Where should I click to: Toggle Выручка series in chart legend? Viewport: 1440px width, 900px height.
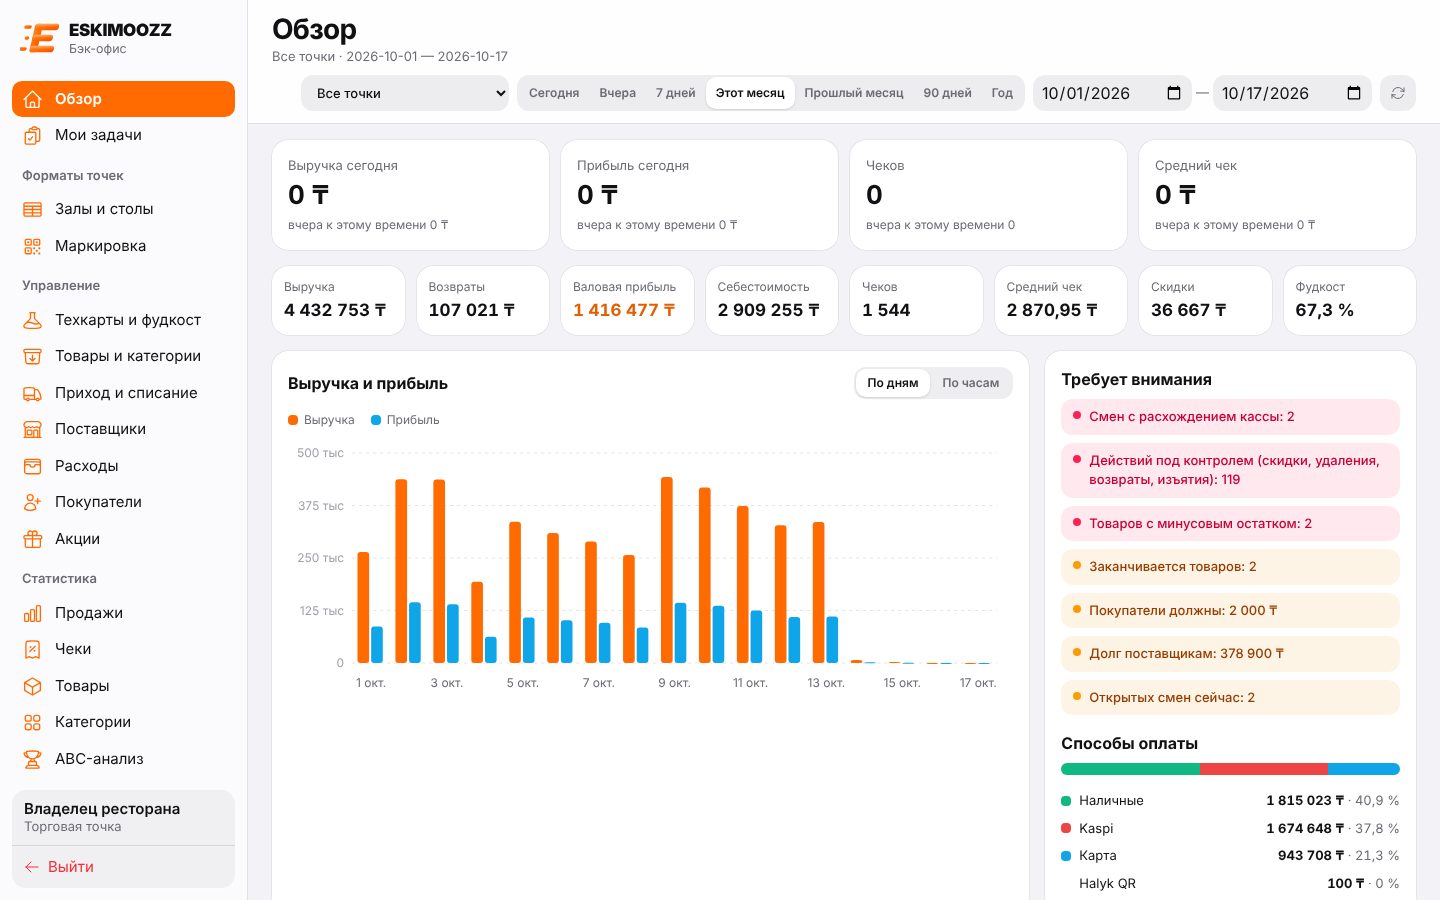click(321, 420)
